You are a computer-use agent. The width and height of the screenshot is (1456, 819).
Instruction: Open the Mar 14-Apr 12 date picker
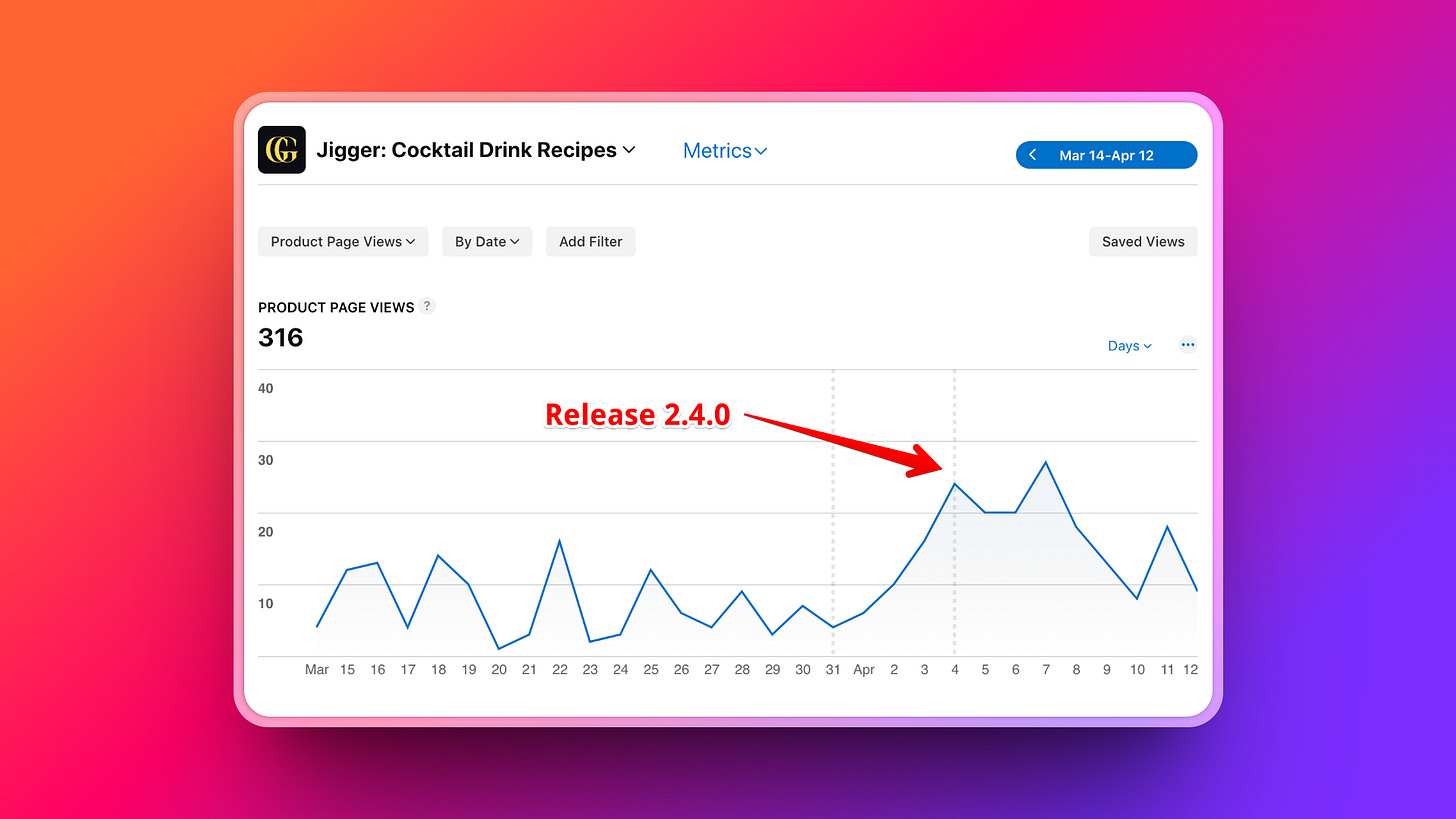[1106, 155]
